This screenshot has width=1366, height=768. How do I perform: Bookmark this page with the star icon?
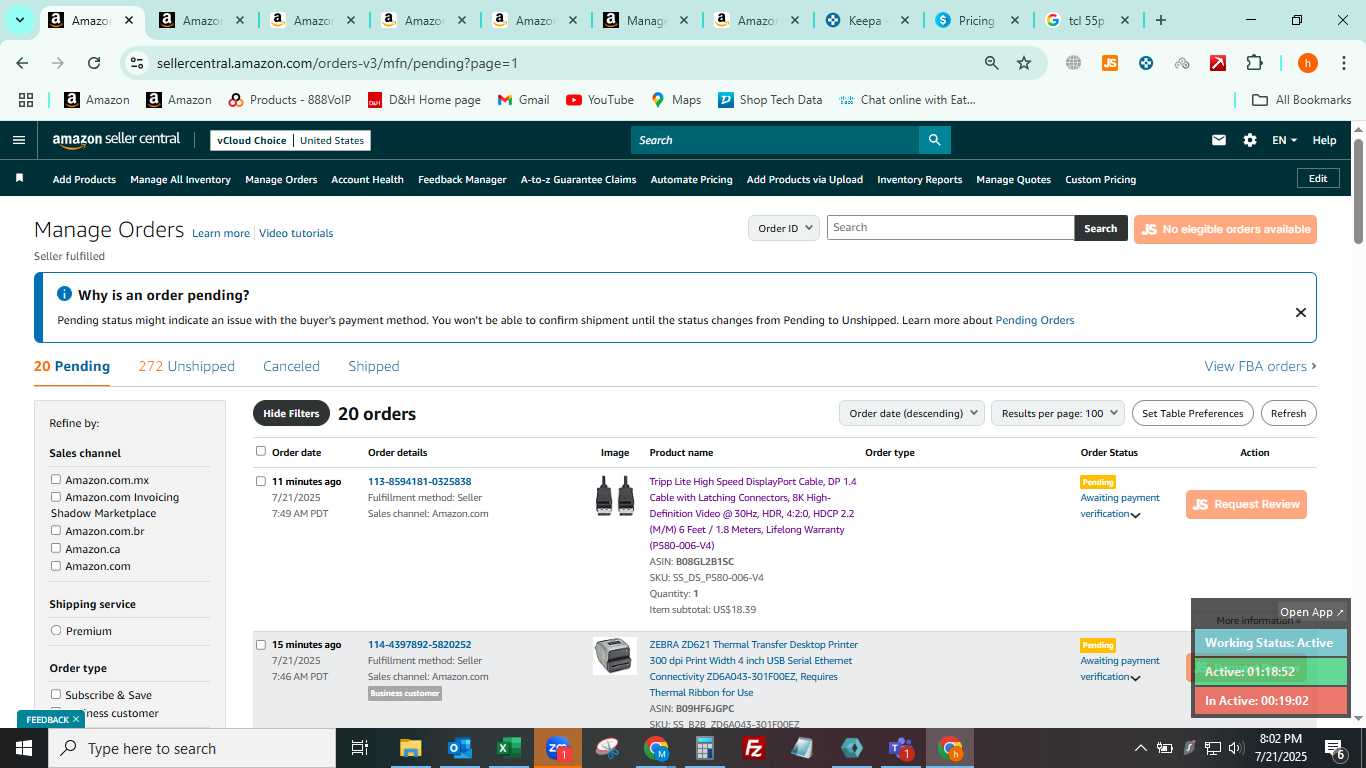(1024, 63)
